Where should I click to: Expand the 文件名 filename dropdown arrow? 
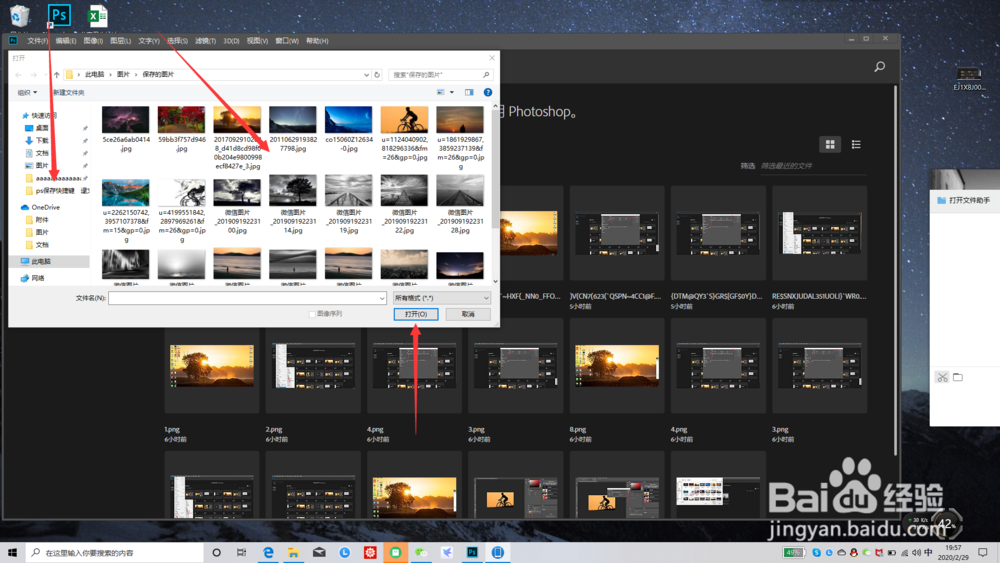pos(381,298)
